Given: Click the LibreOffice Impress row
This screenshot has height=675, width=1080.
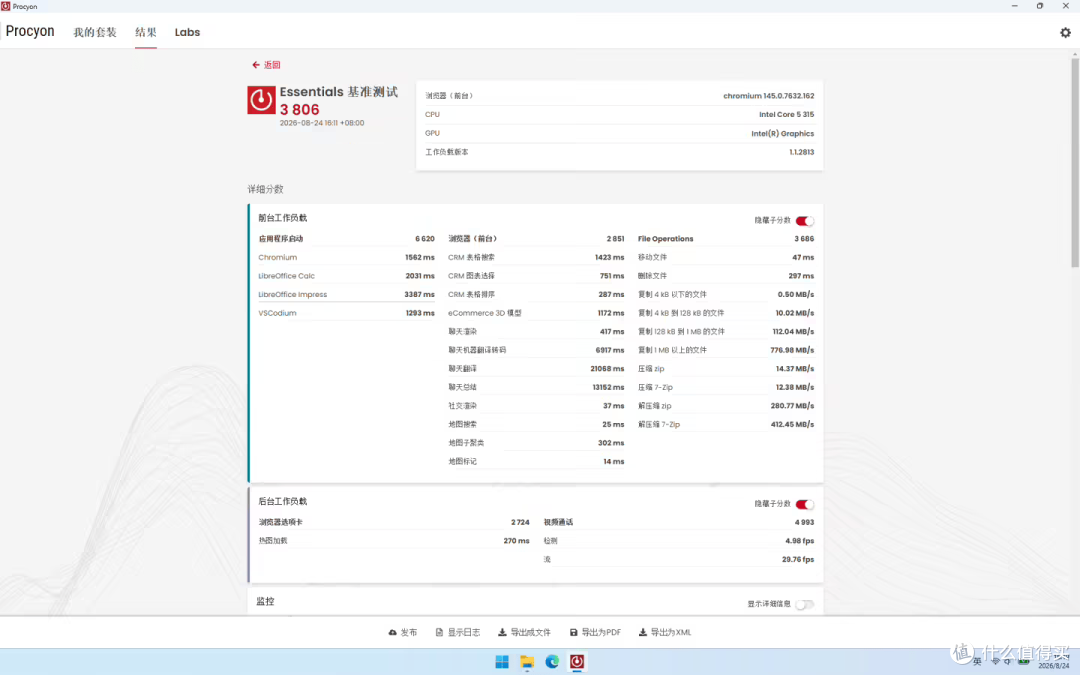Looking at the screenshot, I should [346, 295].
